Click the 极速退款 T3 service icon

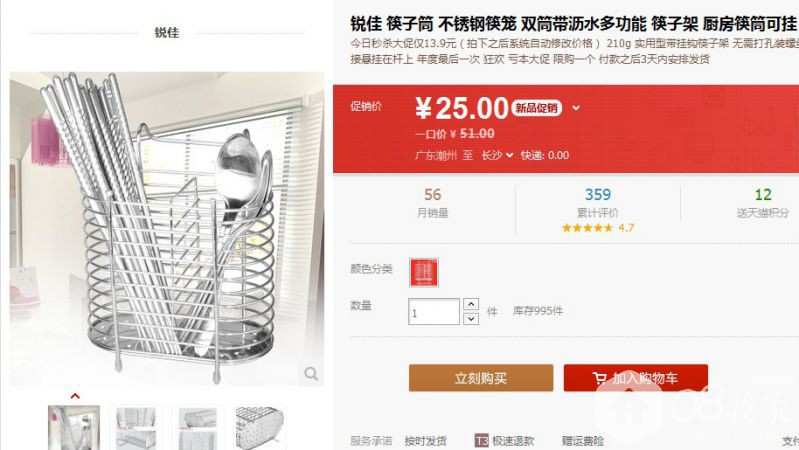[482, 441]
